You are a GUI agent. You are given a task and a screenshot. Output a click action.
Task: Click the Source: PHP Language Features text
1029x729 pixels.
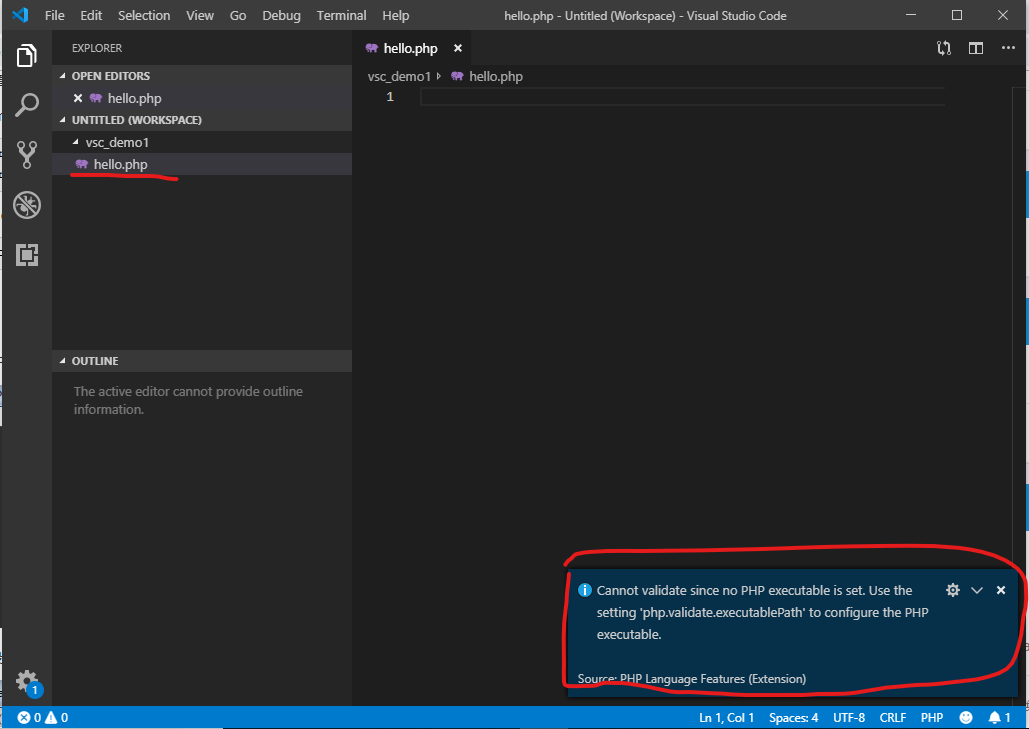pos(692,678)
